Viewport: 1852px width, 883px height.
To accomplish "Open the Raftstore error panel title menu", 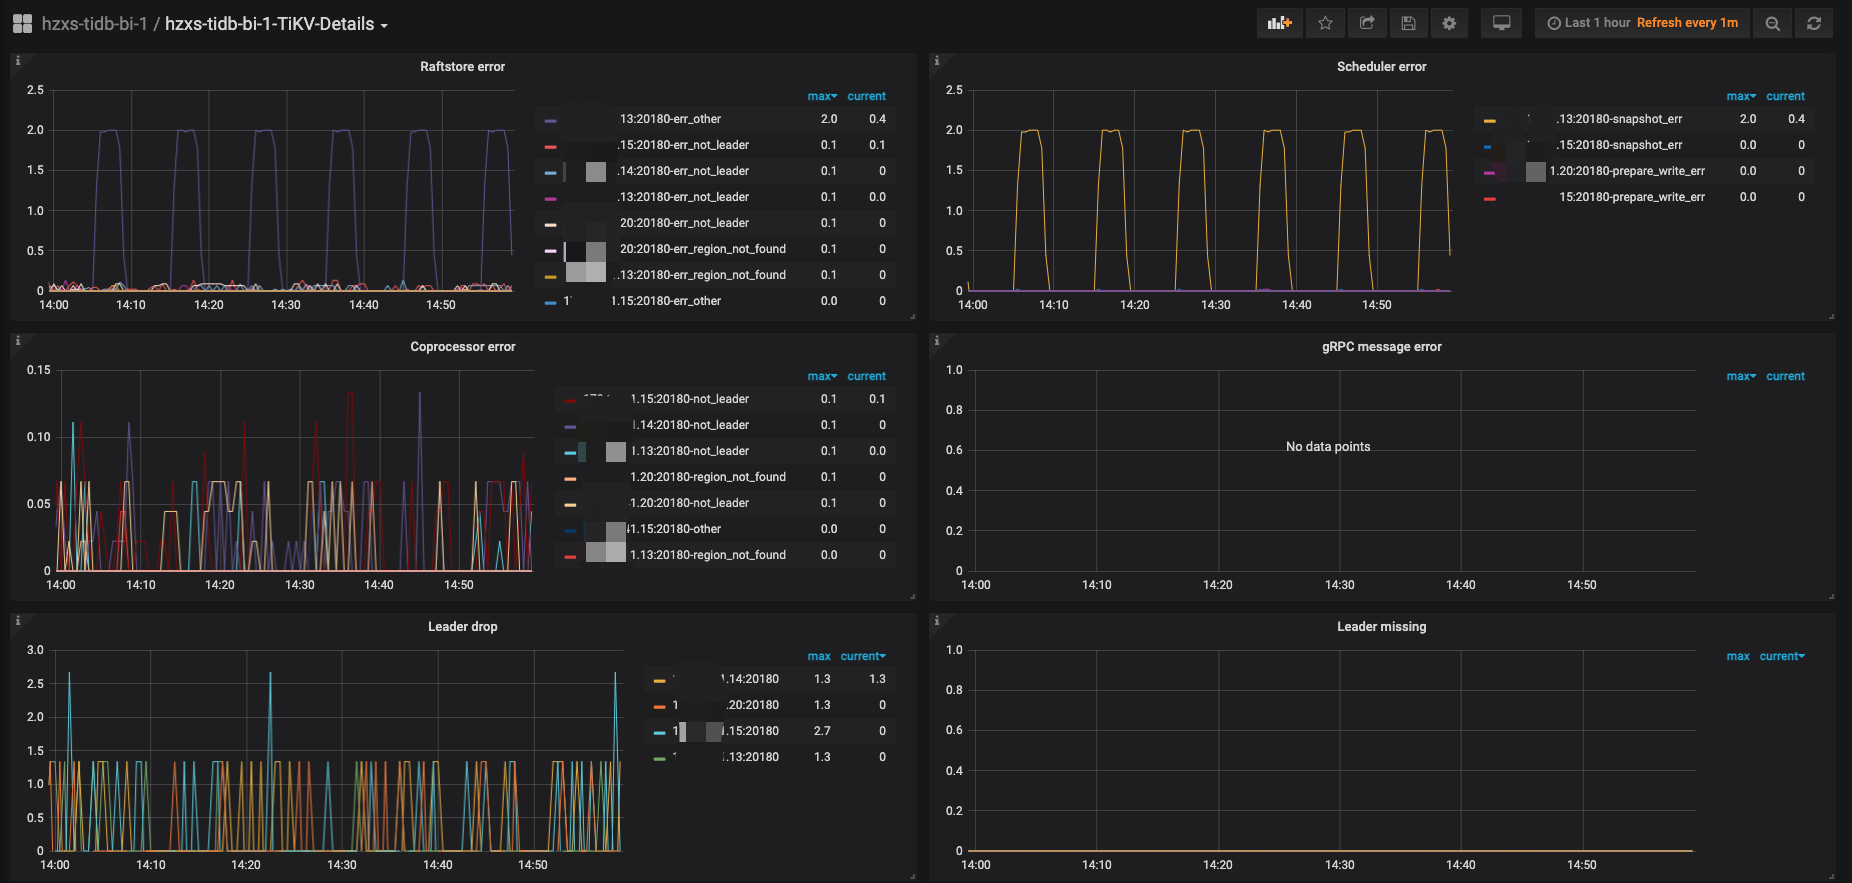I will pos(462,67).
